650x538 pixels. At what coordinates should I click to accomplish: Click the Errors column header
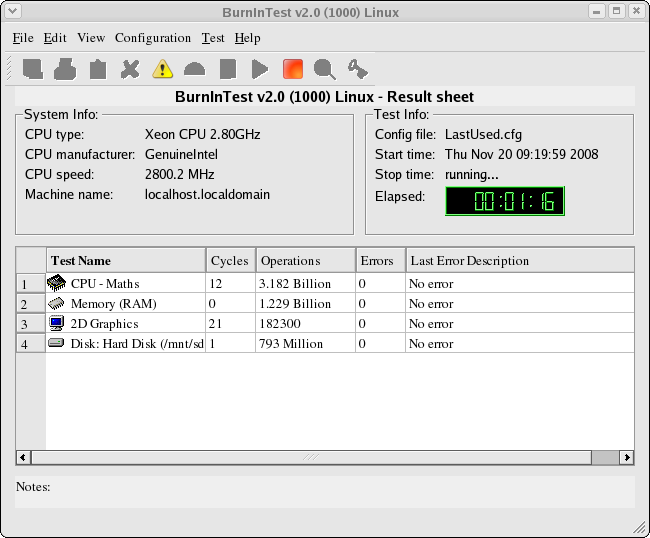click(381, 260)
